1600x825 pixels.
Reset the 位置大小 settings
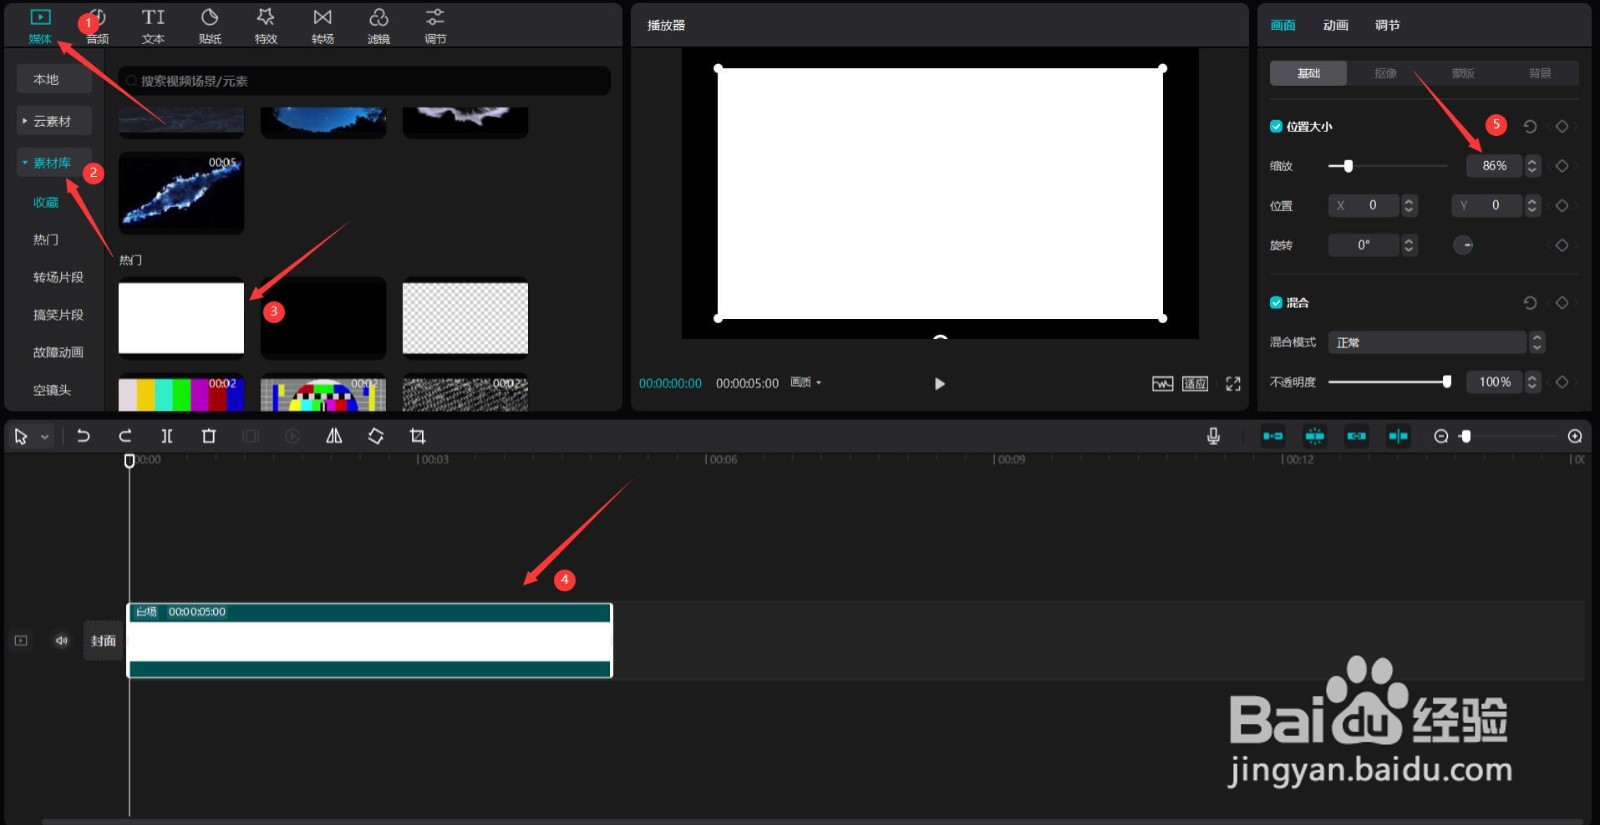coord(1530,127)
